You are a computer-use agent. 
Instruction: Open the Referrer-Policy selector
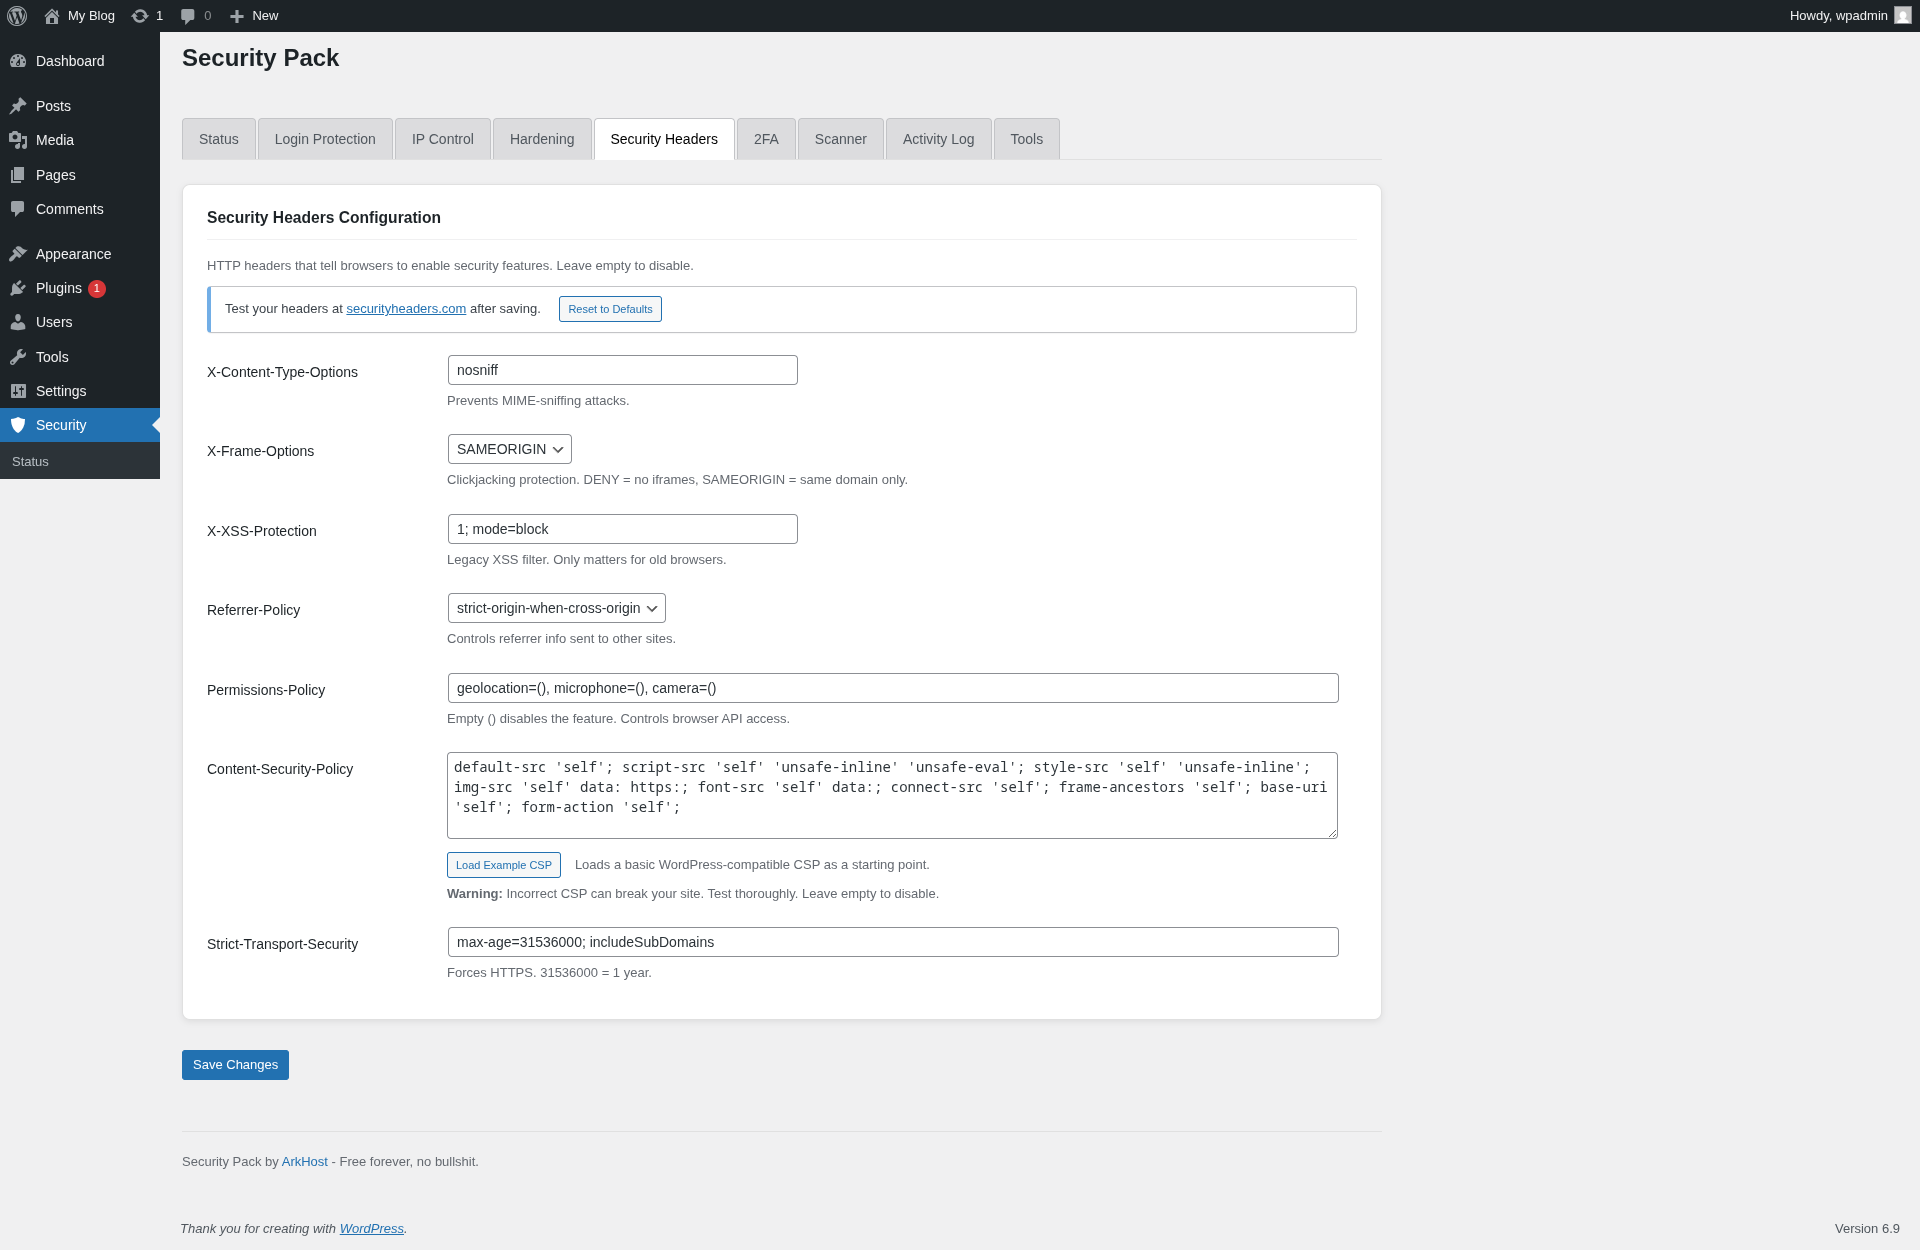click(x=556, y=607)
